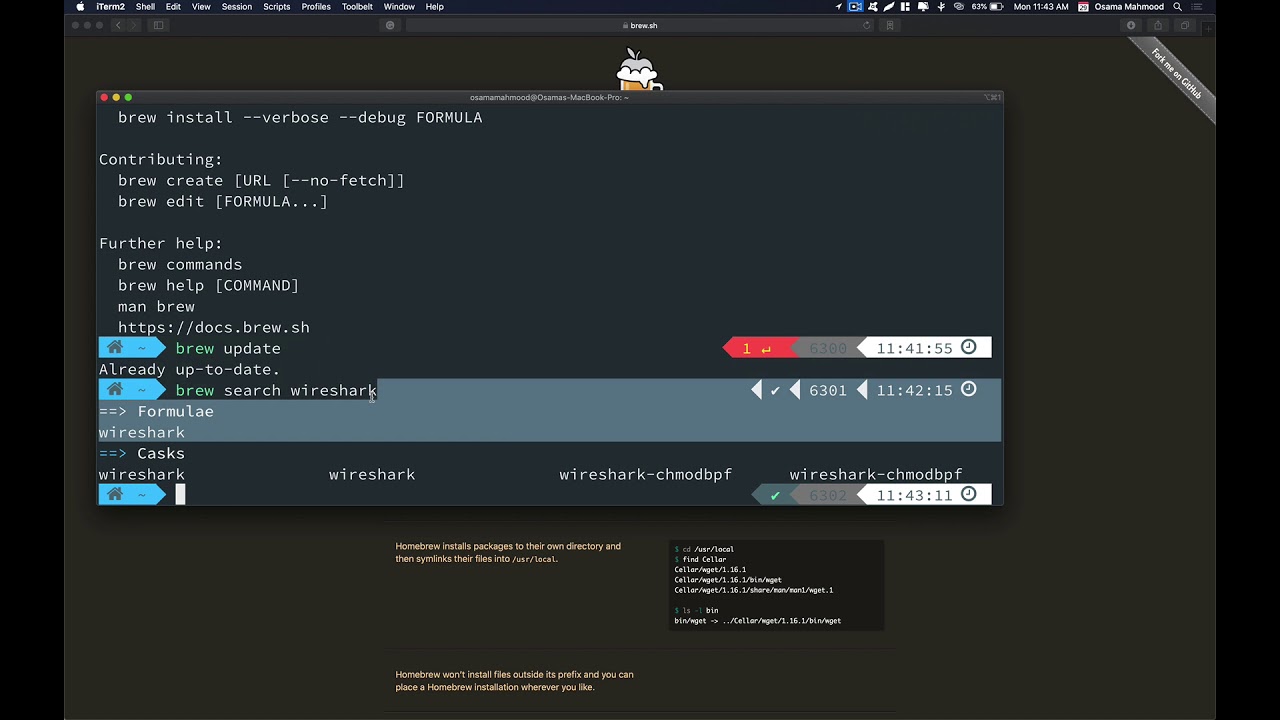
Task: Show Safari downloads
Action: [x=1131, y=25]
